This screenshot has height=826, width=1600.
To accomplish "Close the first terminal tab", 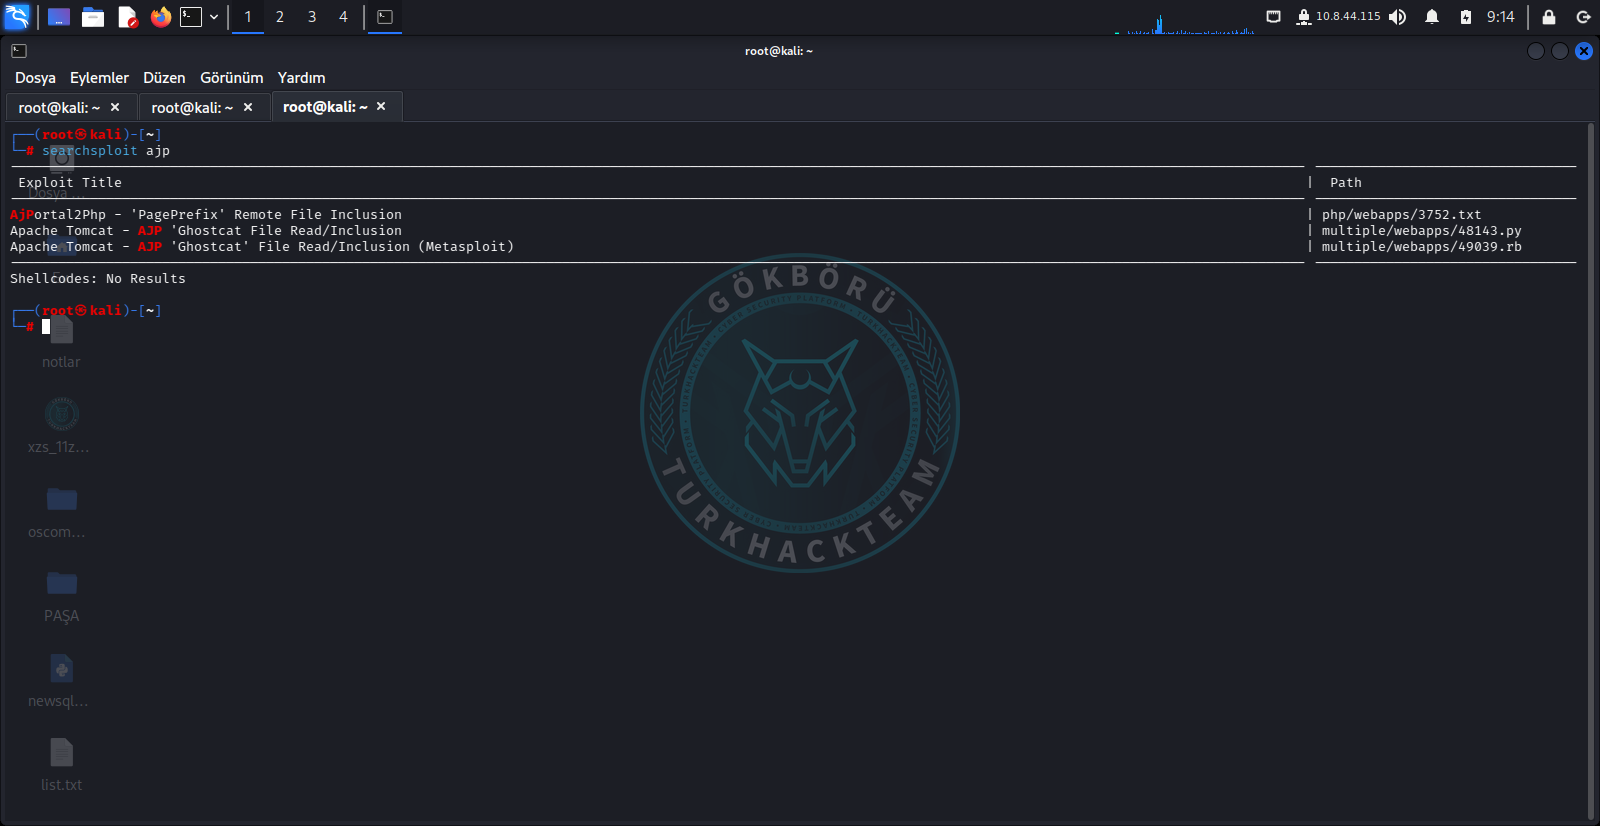I will [115, 107].
